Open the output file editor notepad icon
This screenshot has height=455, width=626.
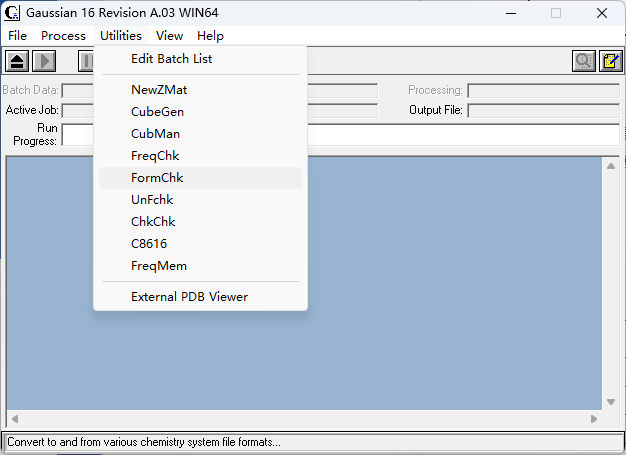(610, 62)
